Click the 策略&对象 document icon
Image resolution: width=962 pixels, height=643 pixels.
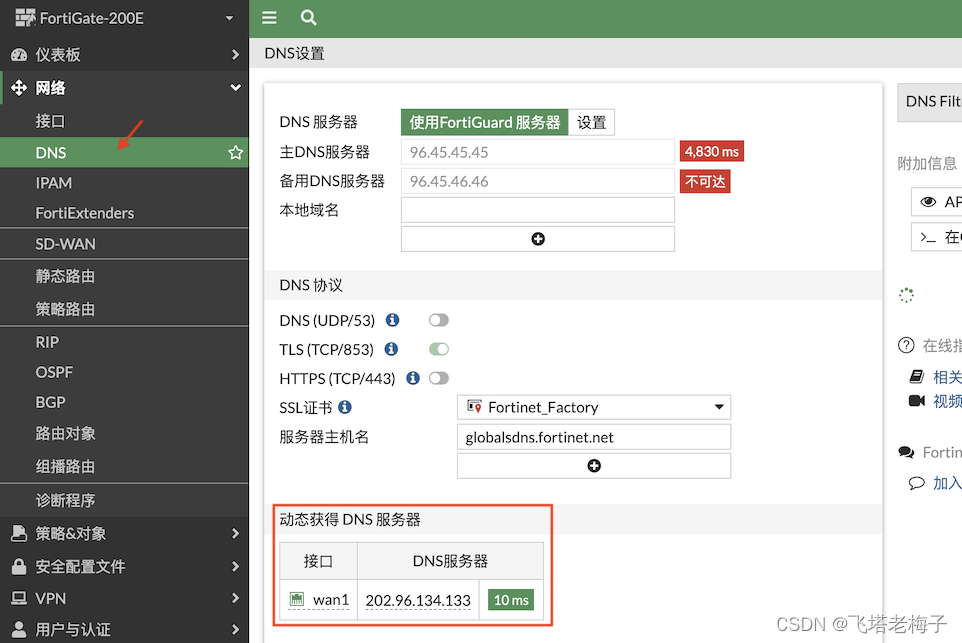click(x=19, y=533)
